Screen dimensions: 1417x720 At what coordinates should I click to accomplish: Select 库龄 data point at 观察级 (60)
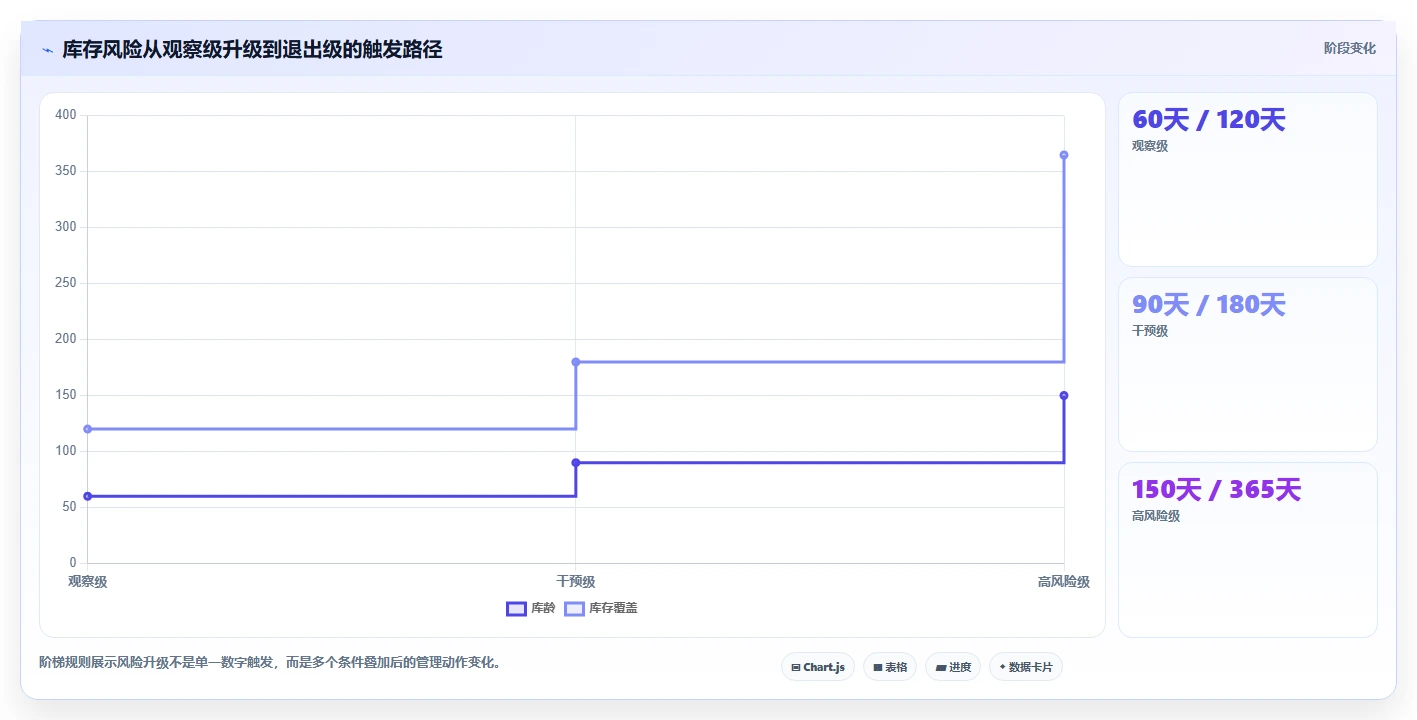88,496
